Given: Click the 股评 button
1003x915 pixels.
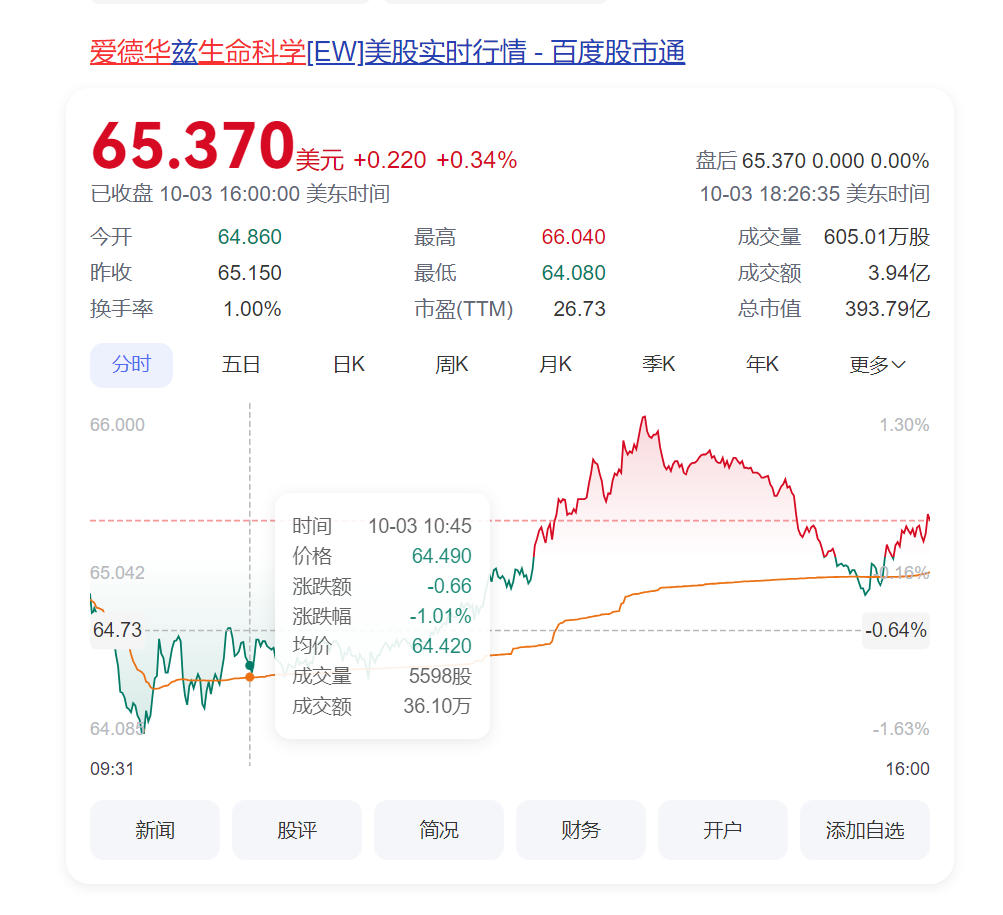Looking at the screenshot, I should [x=297, y=830].
